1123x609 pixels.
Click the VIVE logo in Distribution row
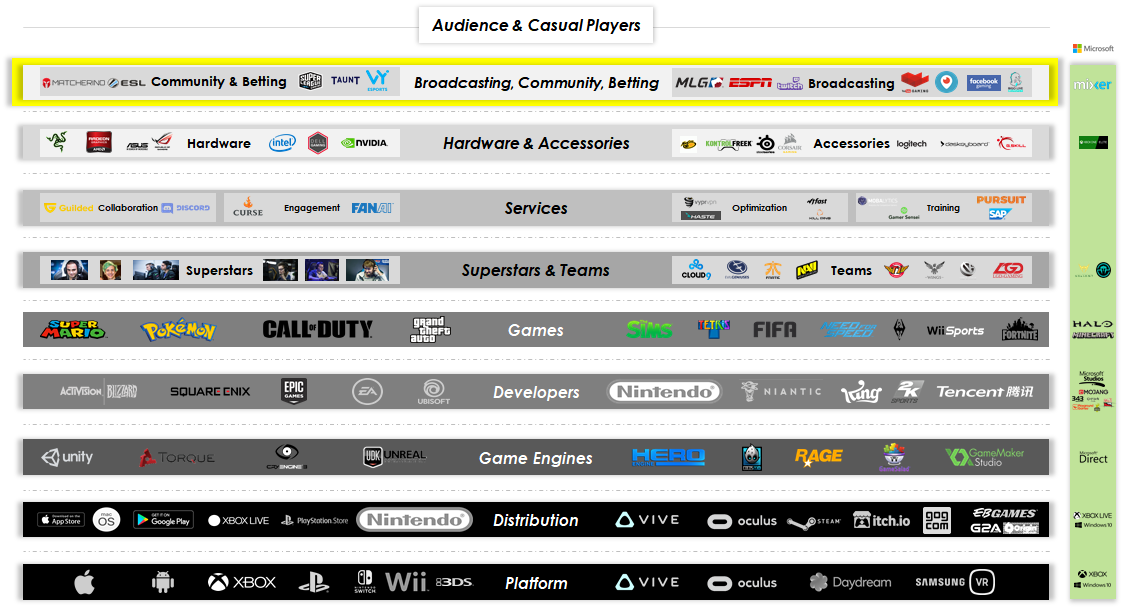(x=647, y=520)
